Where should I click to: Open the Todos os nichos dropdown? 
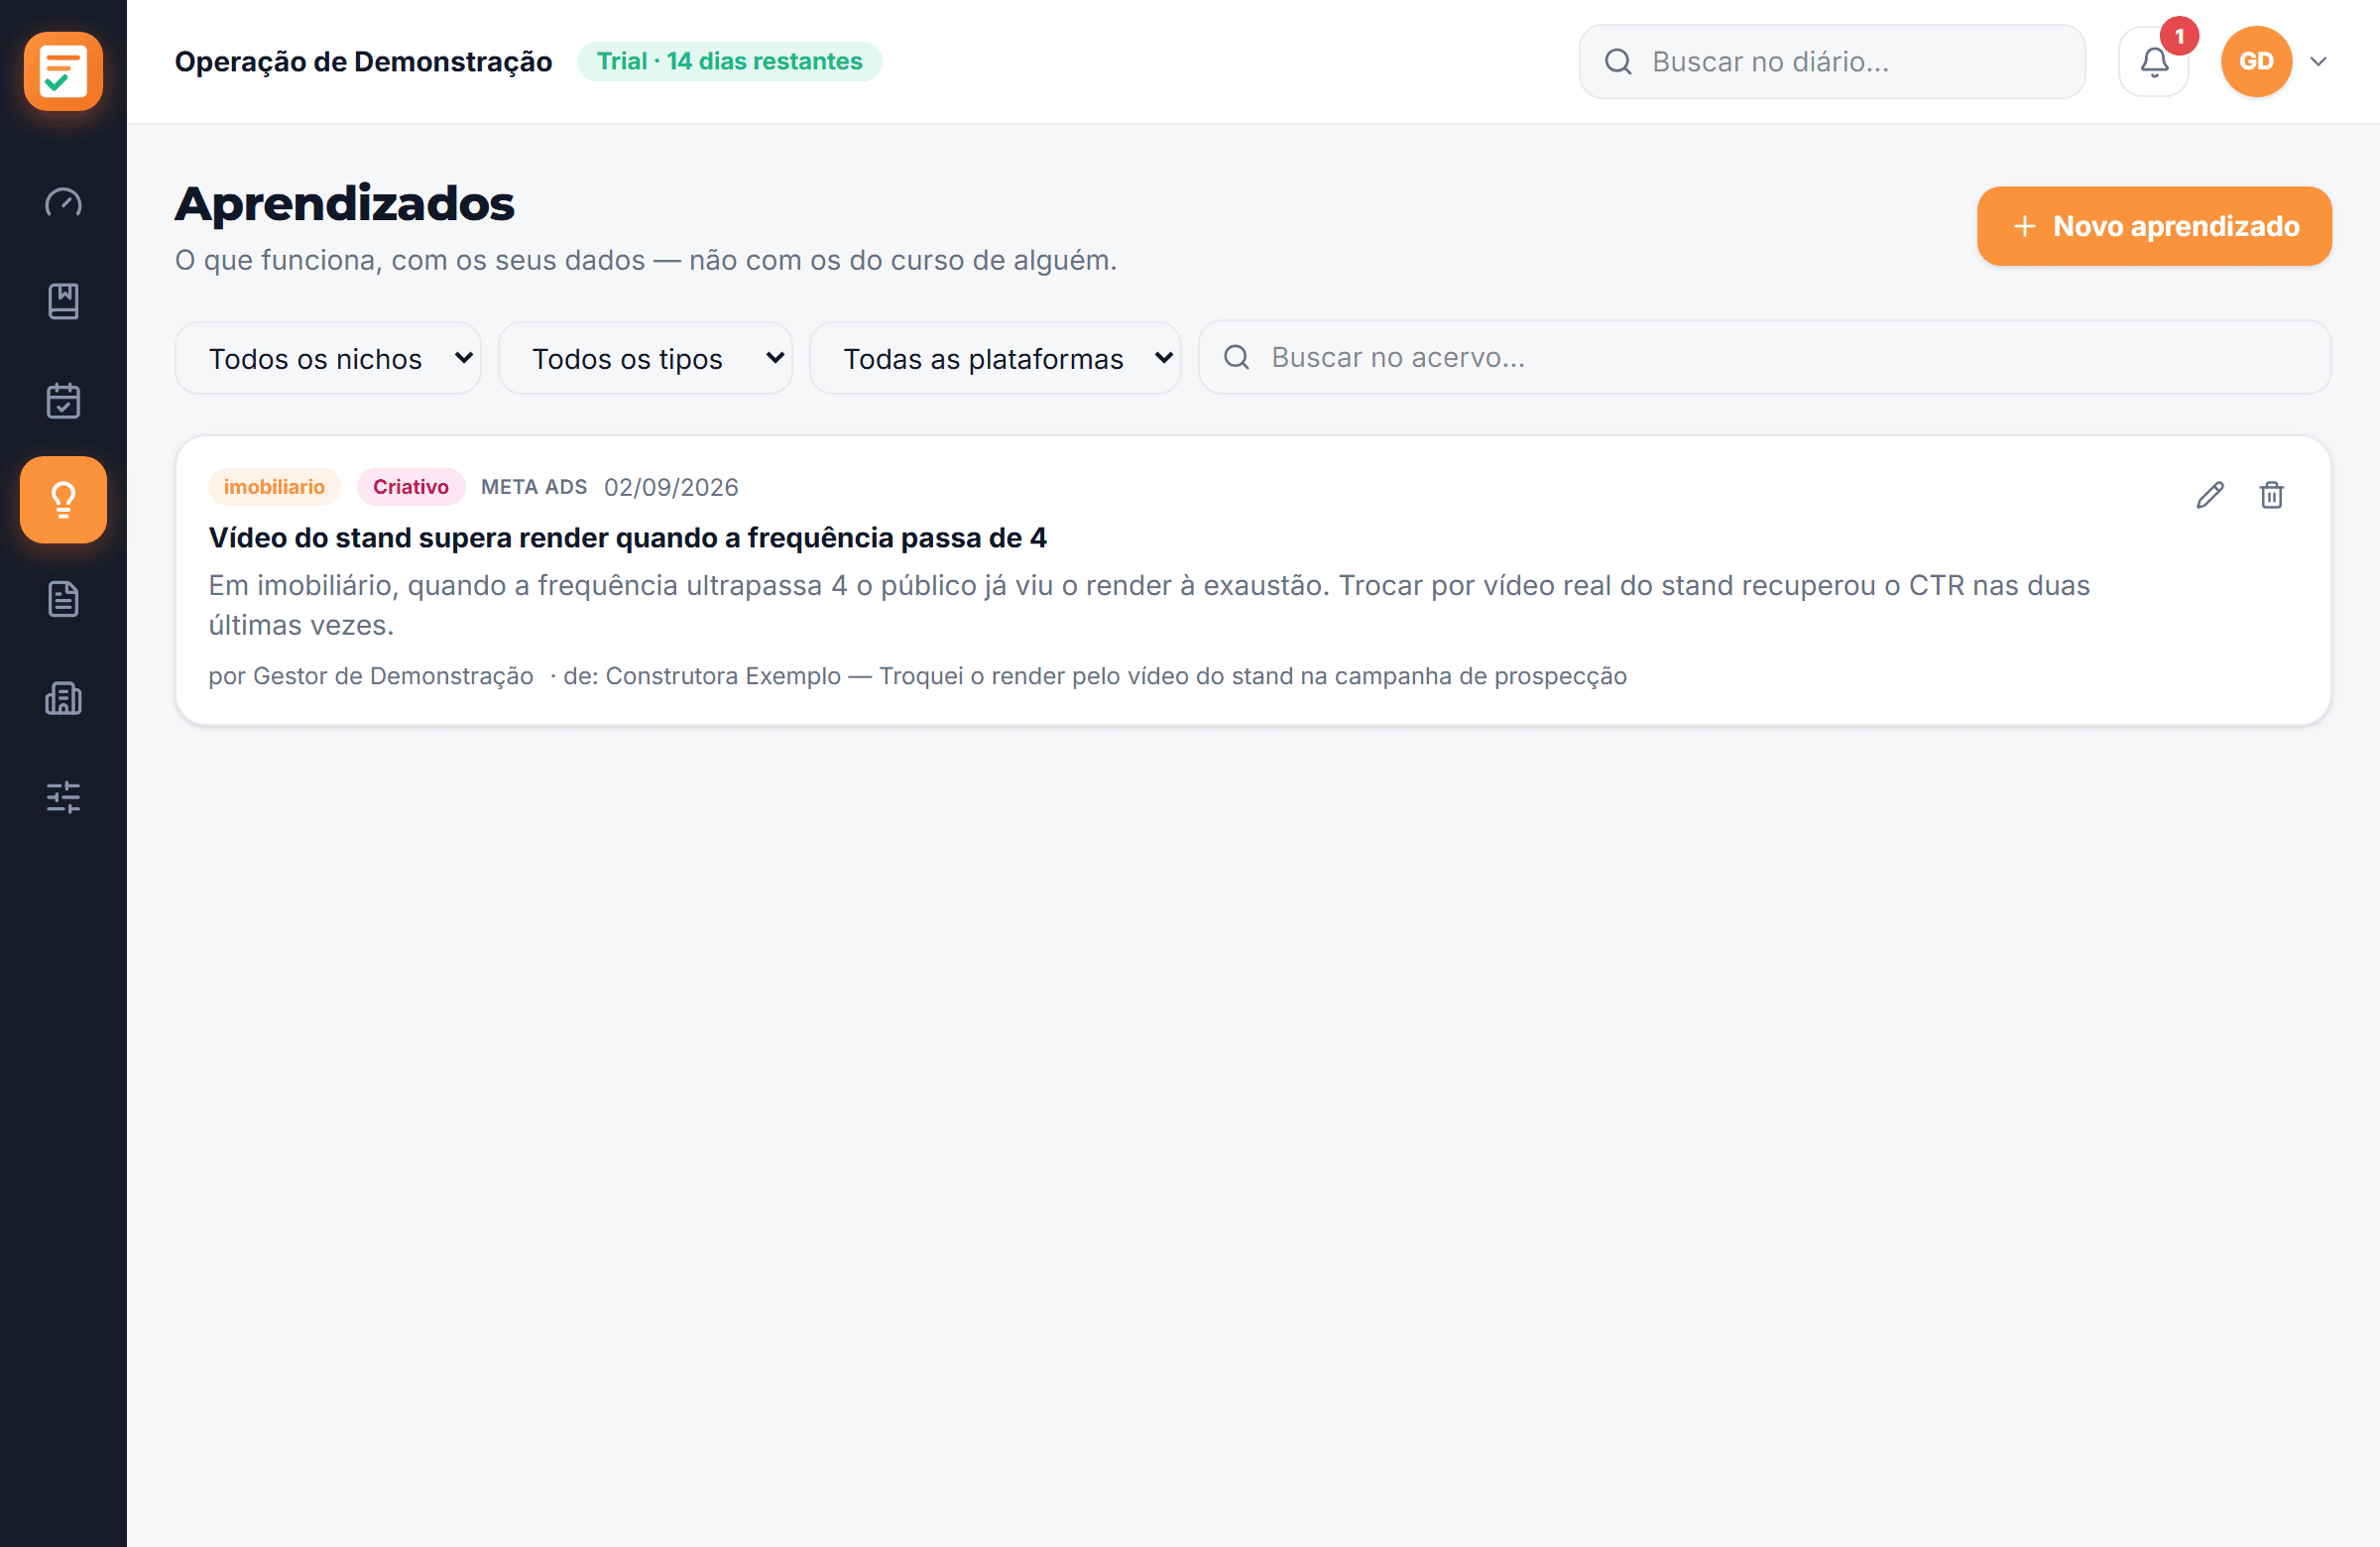click(x=328, y=358)
